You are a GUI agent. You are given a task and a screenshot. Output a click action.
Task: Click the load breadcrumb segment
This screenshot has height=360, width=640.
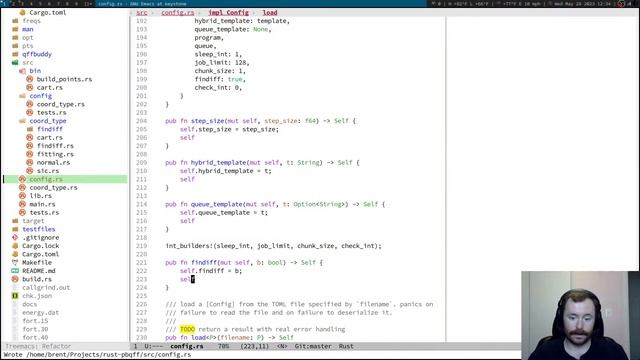click(270, 13)
